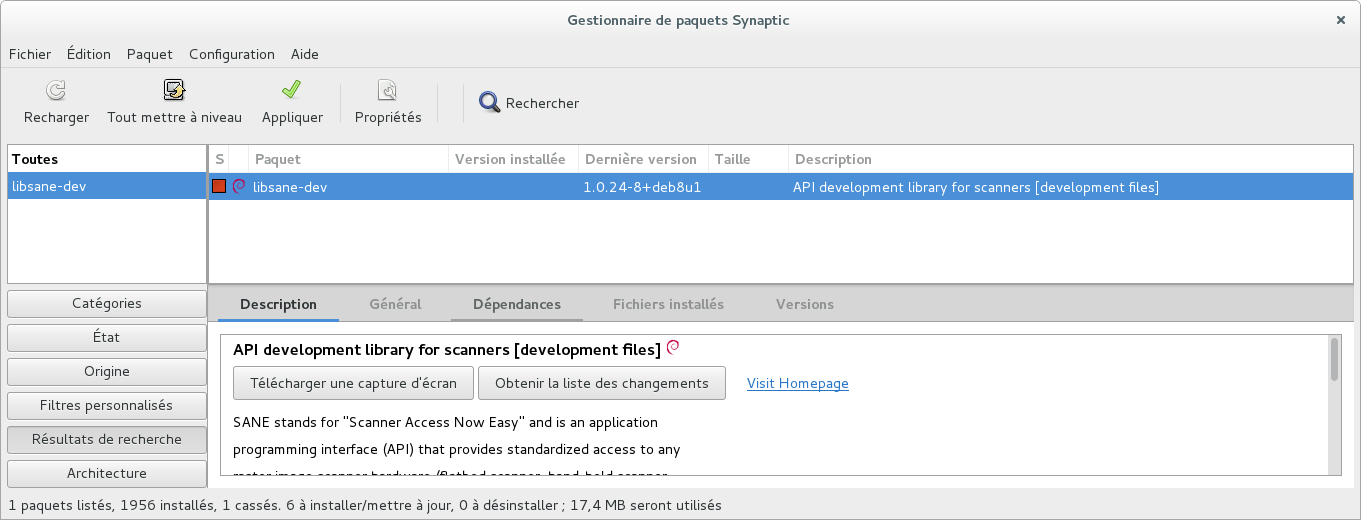
Task: Sort by the Paquet column header
Action: [348, 159]
